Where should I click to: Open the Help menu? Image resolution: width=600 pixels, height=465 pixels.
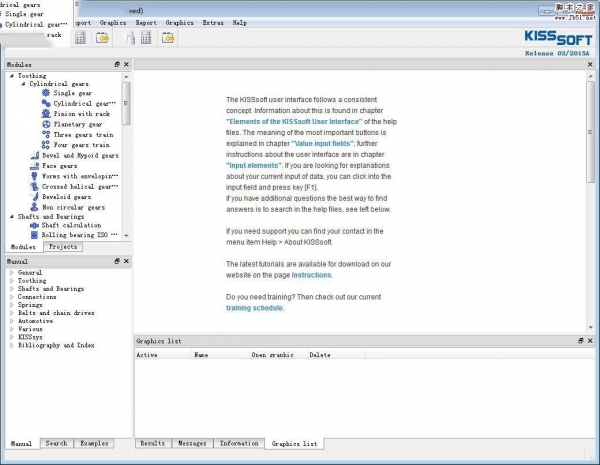coord(240,23)
